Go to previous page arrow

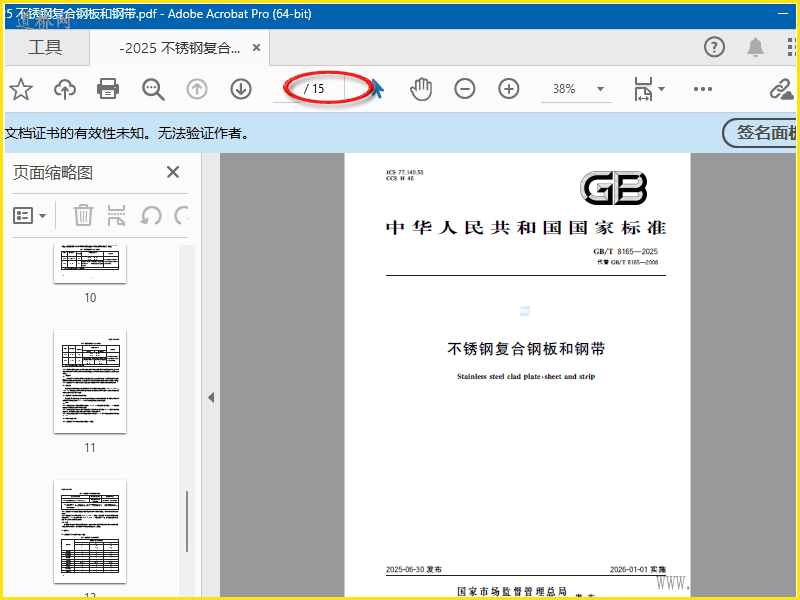click(x=197, y=89)
